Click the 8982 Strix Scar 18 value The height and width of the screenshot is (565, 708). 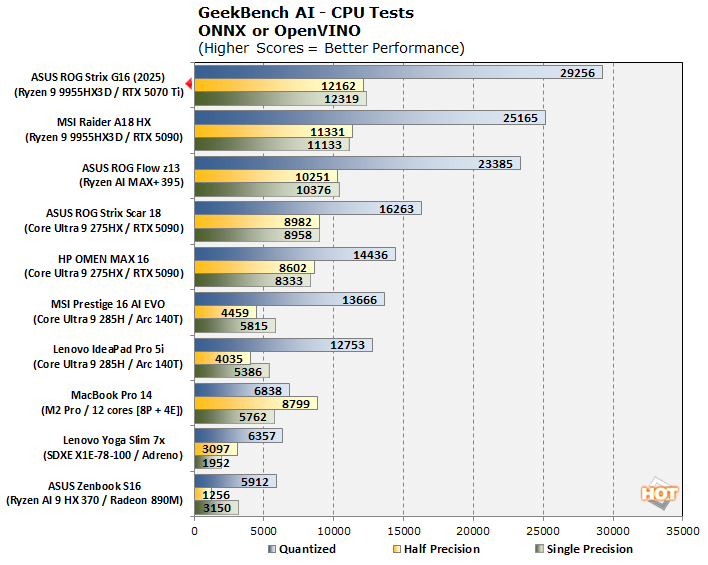(298, 222)
